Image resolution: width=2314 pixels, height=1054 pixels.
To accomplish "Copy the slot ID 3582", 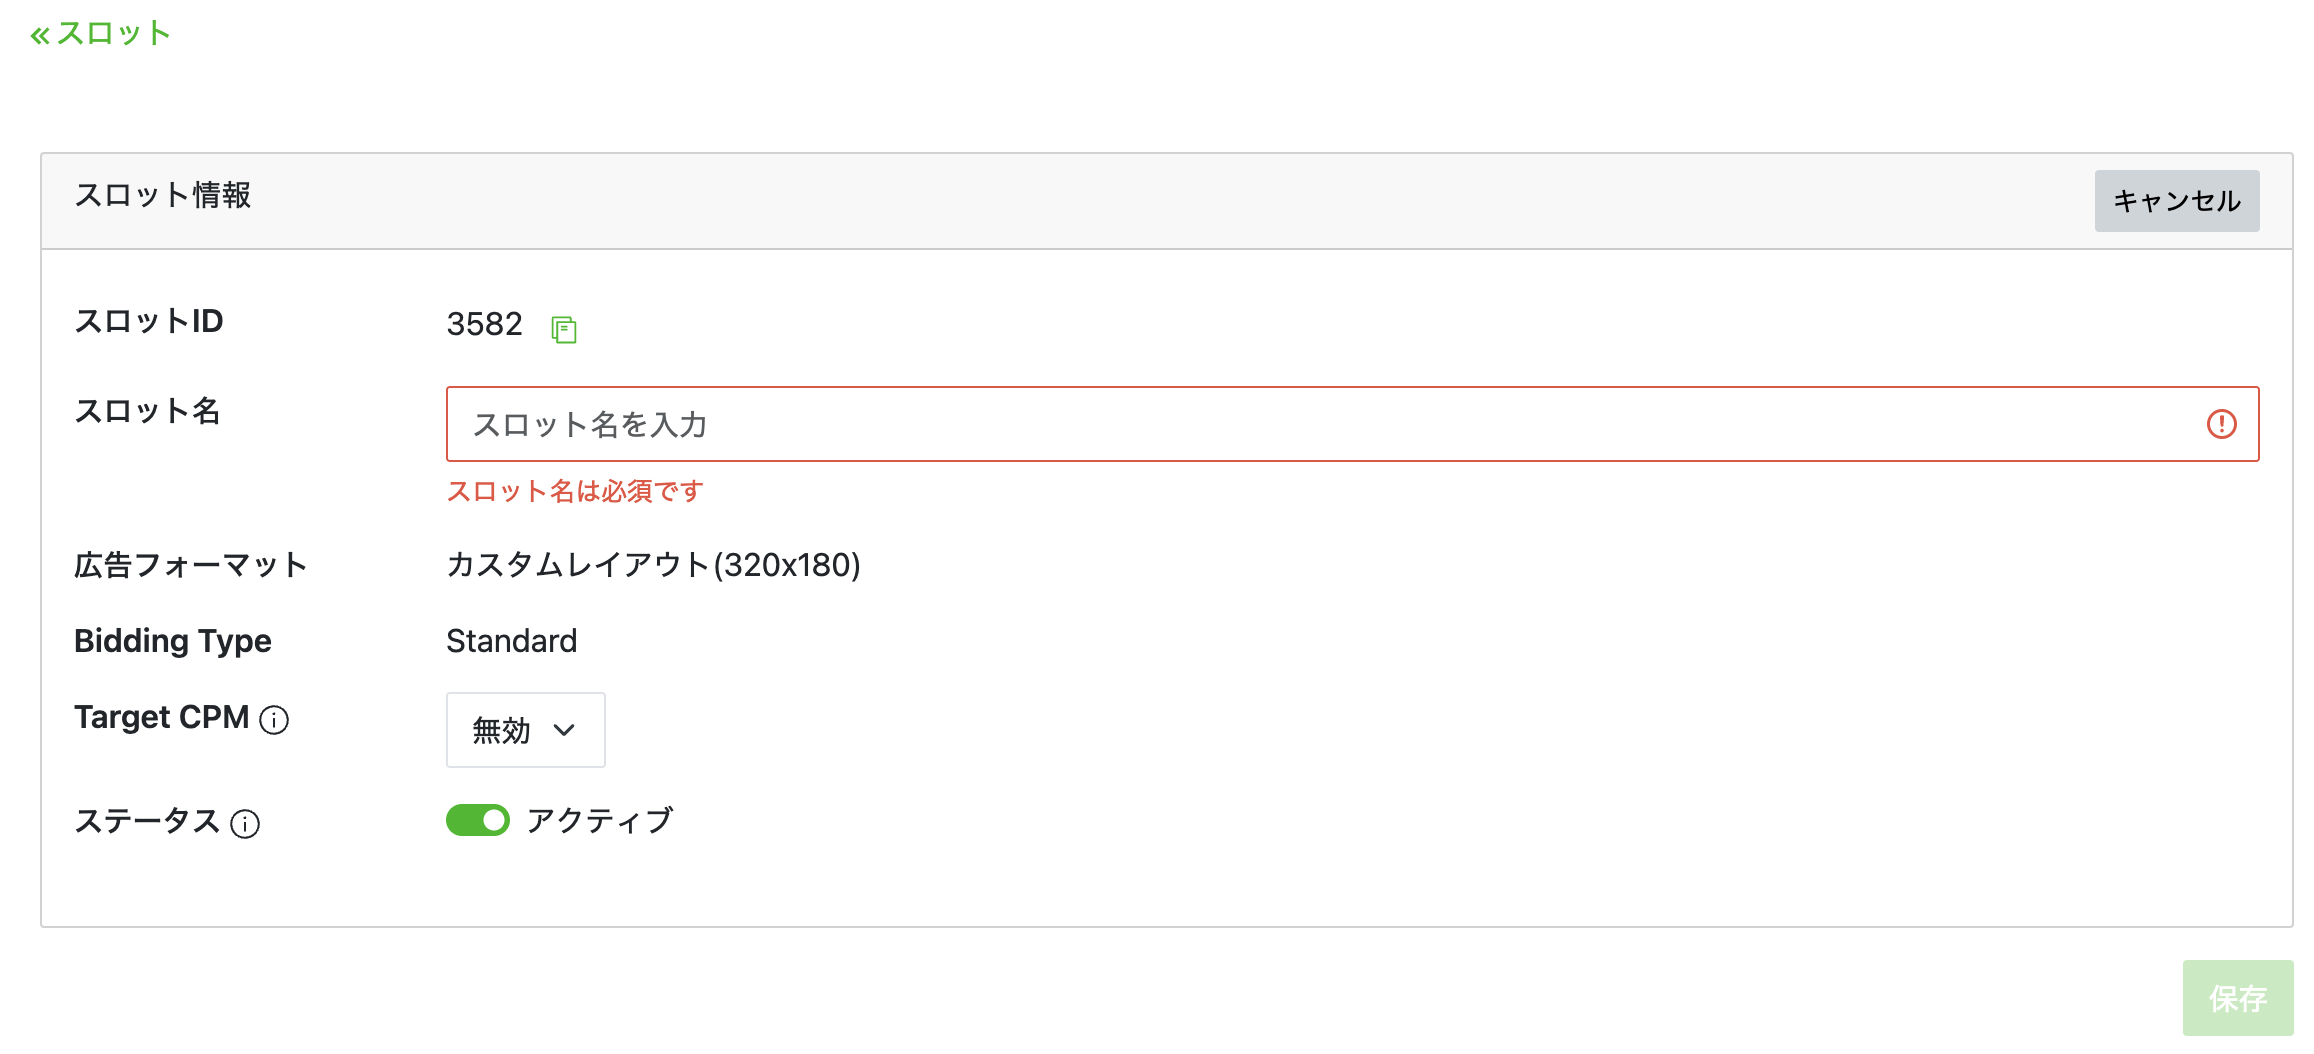I will (564, 328).
